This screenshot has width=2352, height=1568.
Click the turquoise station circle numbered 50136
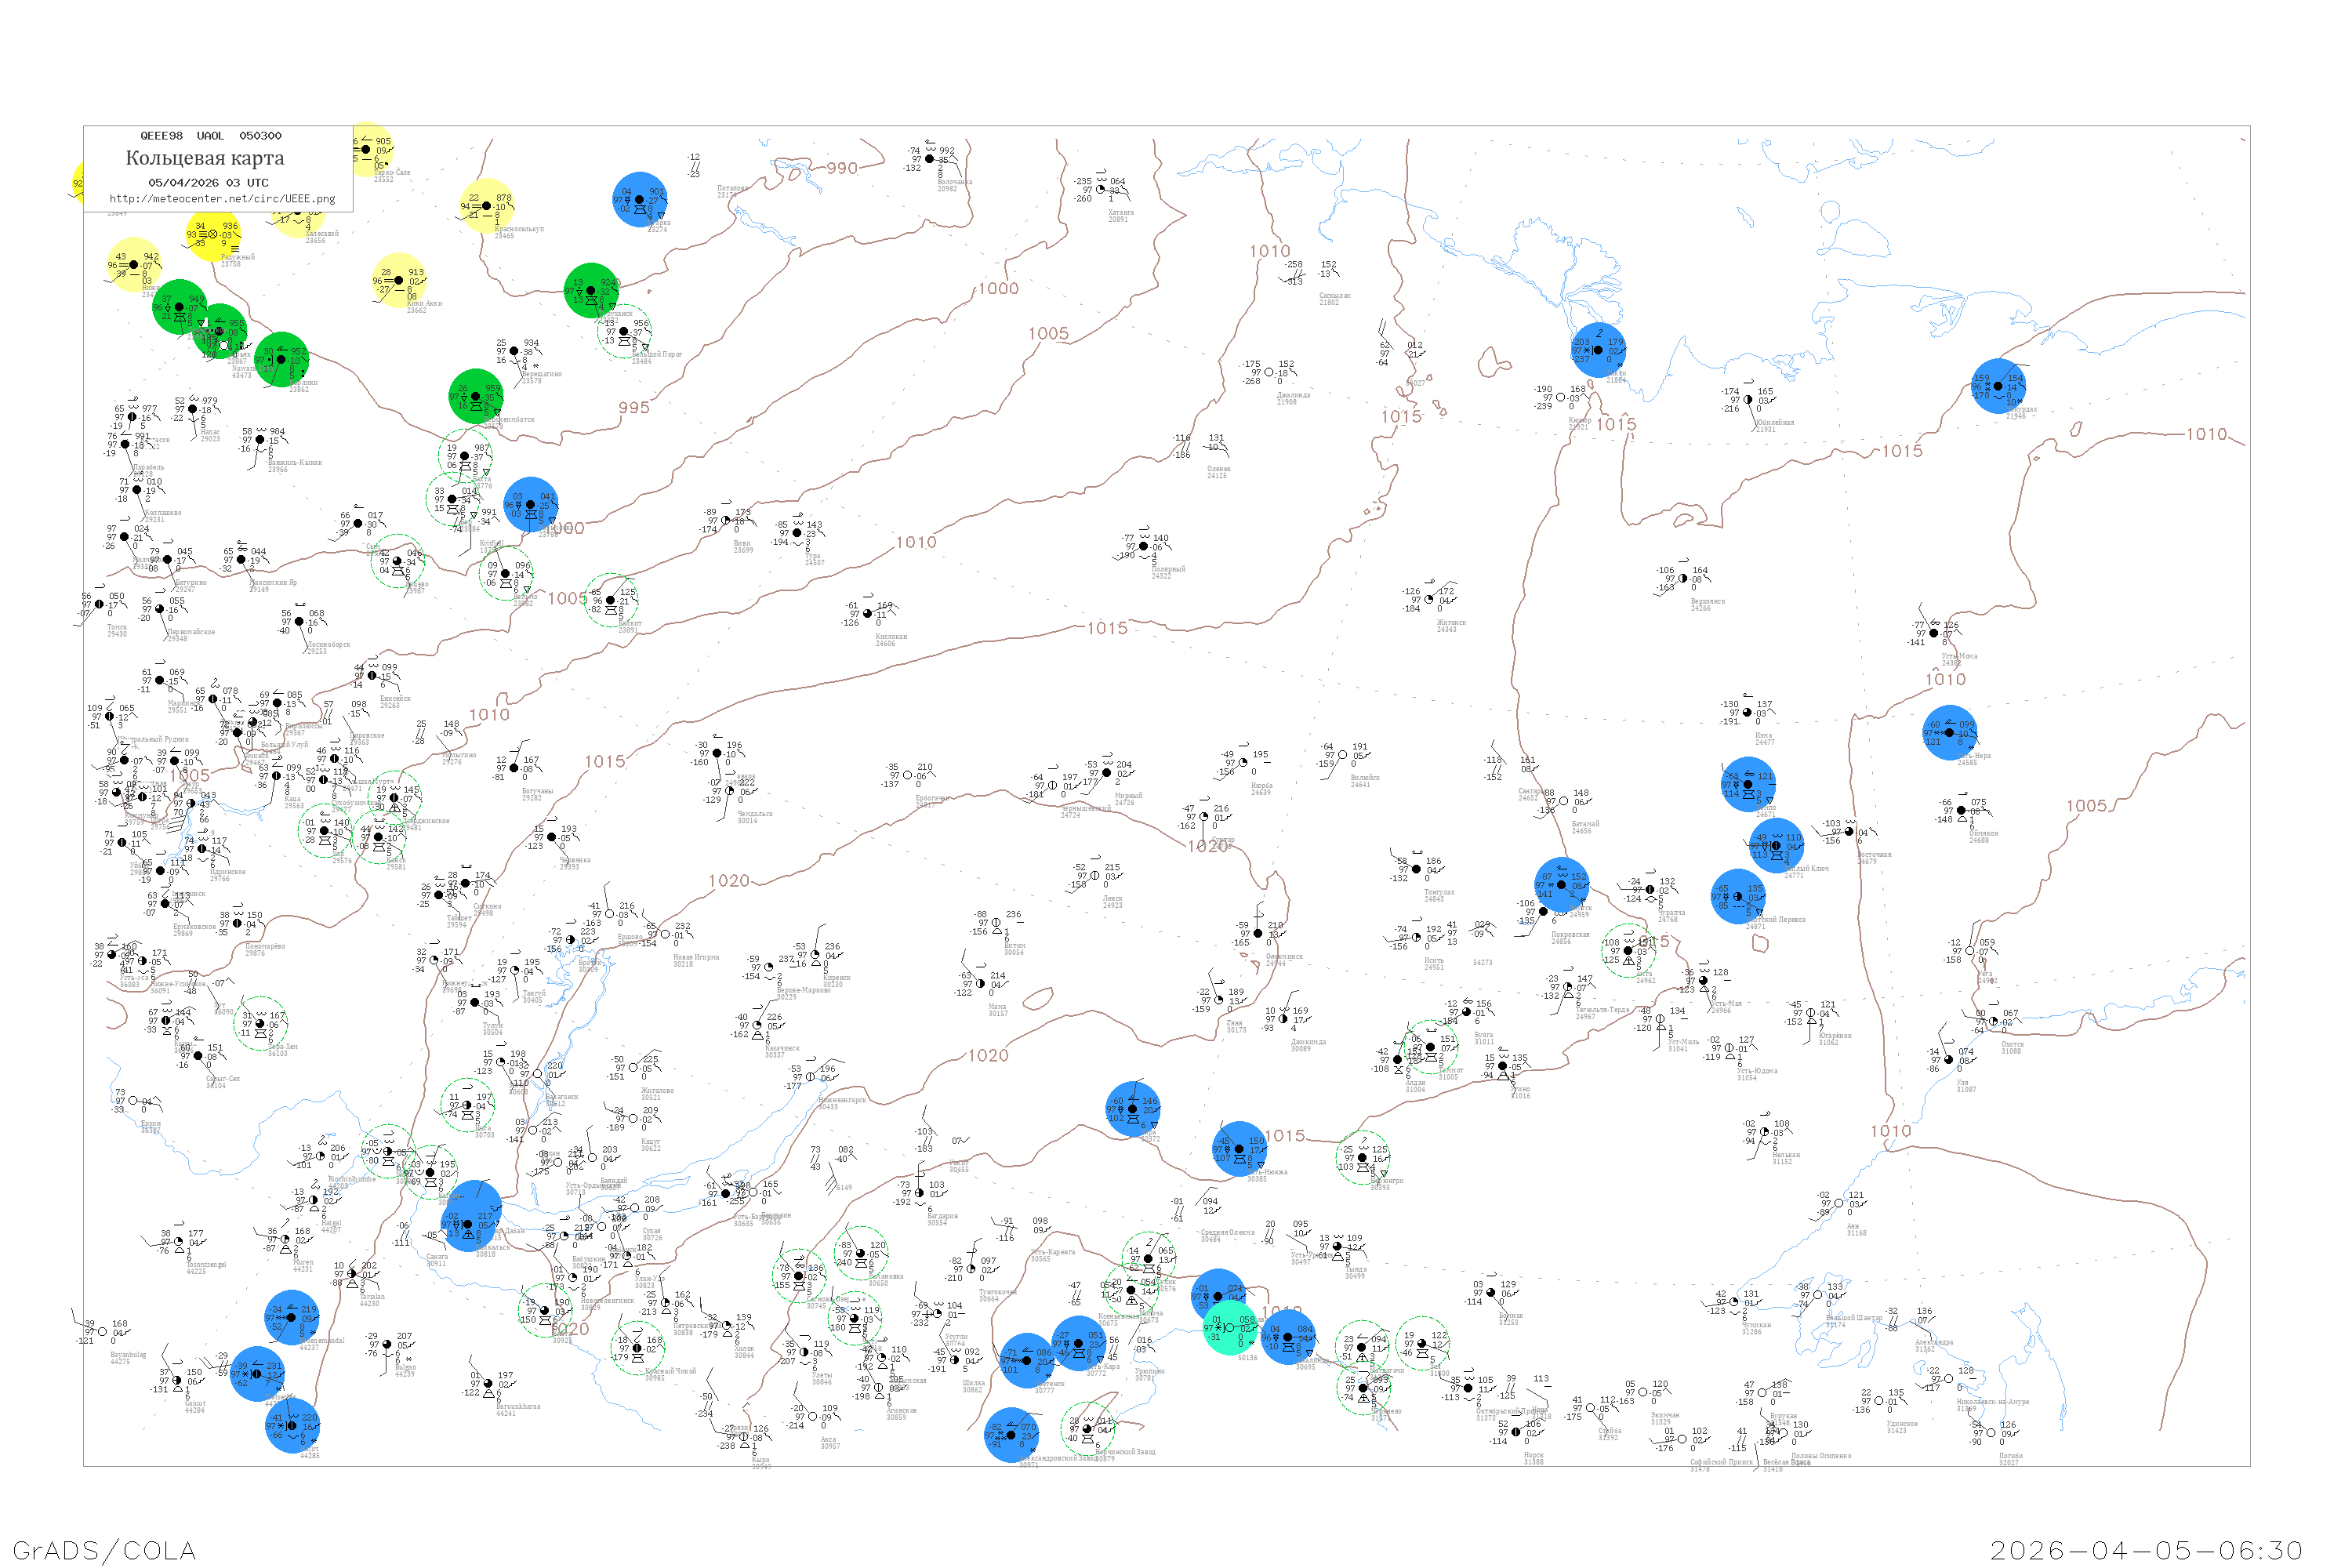point(1229,1328)
